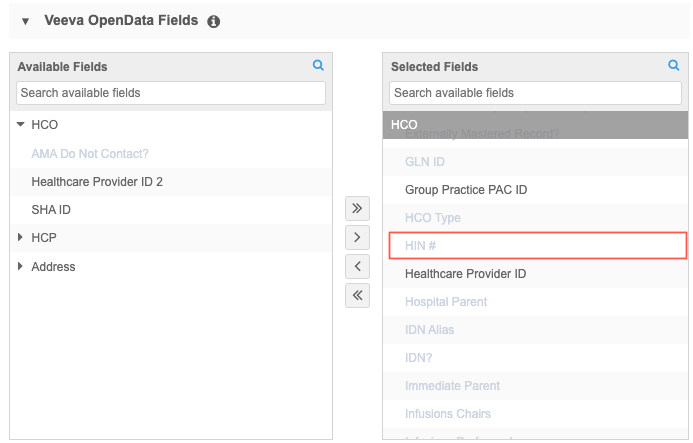The width and height of the screenshot is (693, 443).
Task: Select Healthcare Provider ID 2 field
Action: (97, 182)
